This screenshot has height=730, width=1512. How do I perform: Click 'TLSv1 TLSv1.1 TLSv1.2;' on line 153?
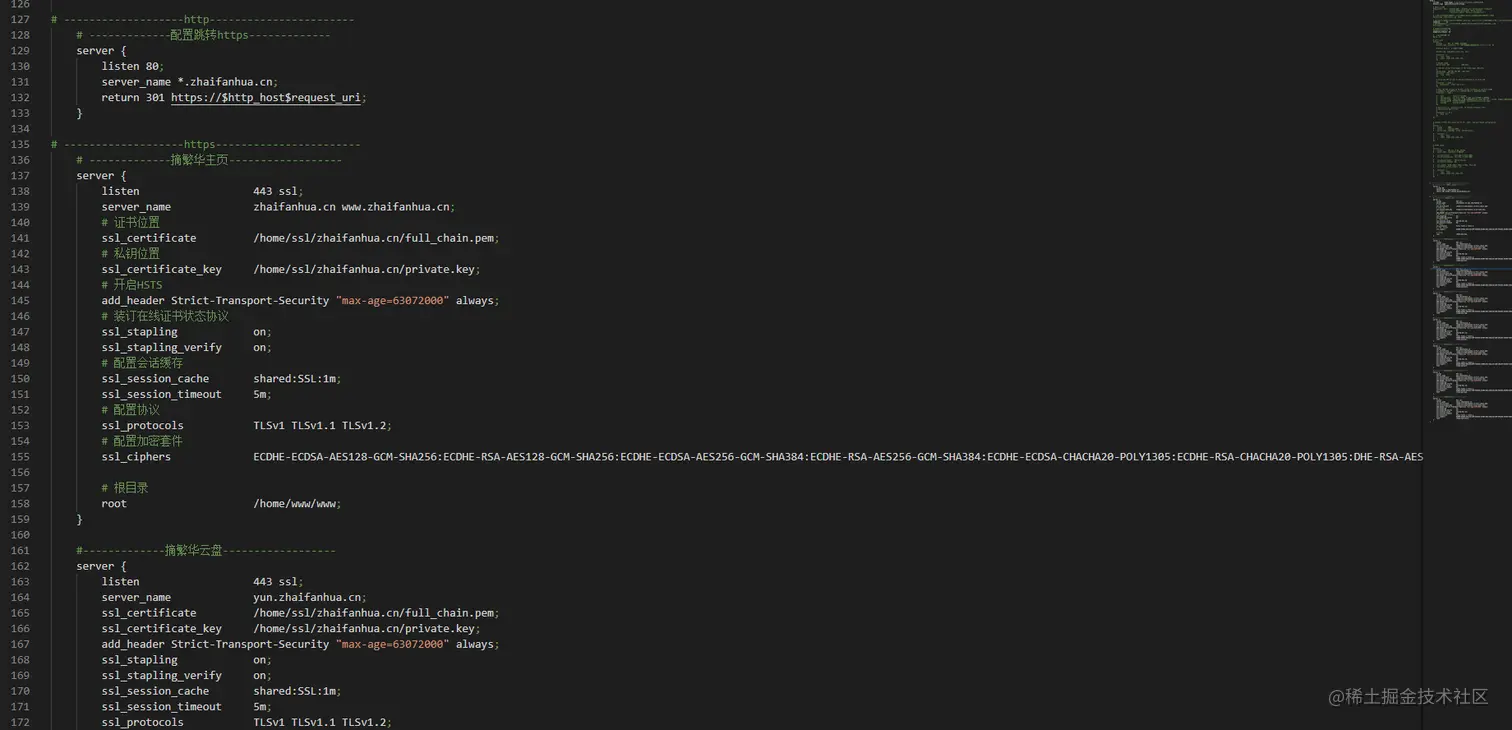click(322, 426)
